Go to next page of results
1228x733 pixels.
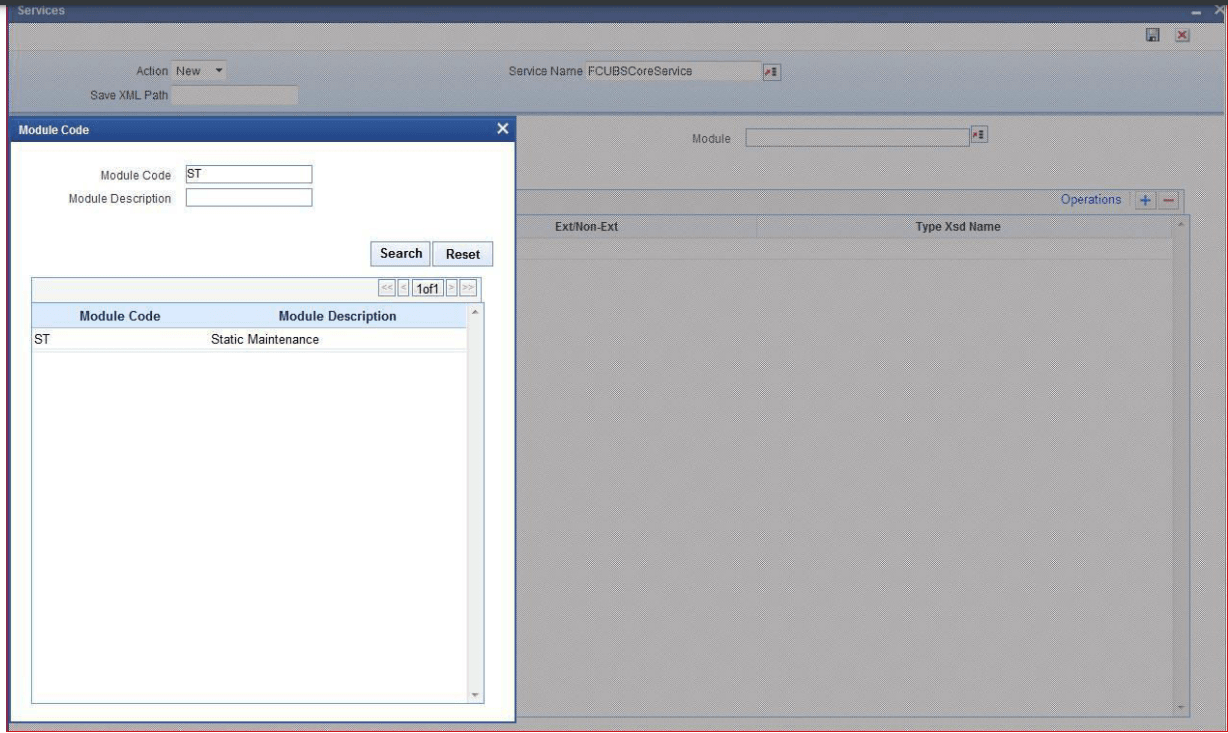450,288
